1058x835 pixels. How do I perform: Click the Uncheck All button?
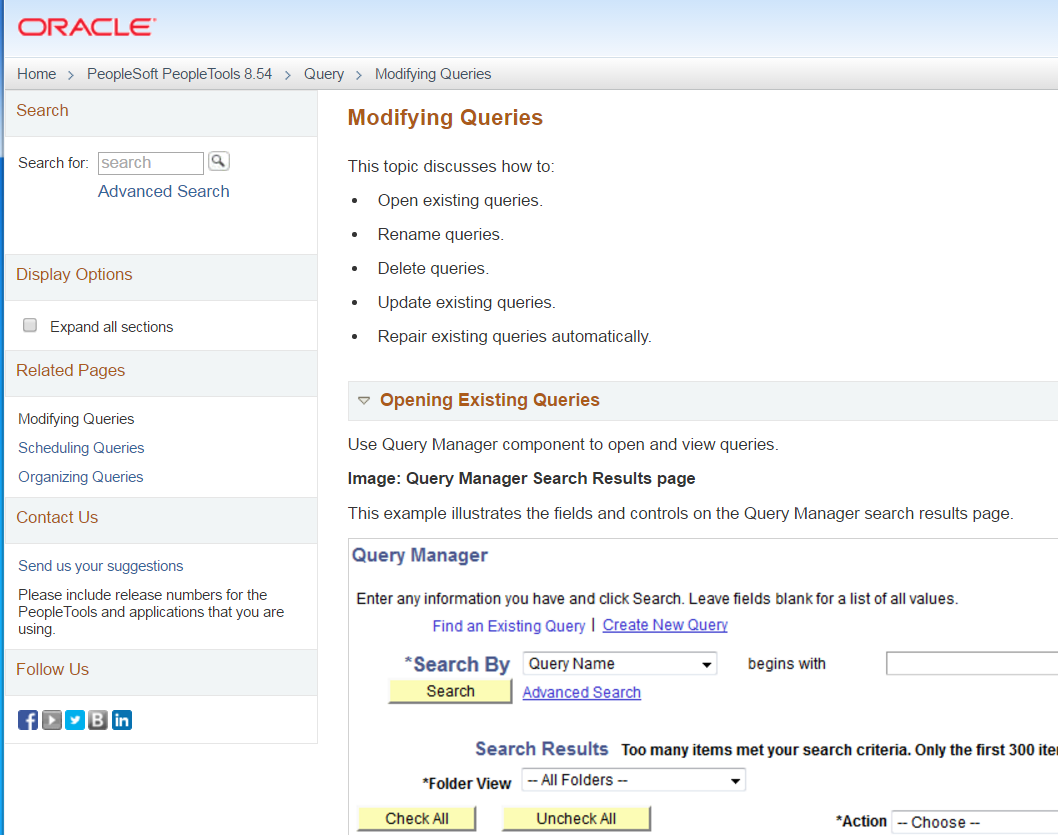tap(576, 819)
